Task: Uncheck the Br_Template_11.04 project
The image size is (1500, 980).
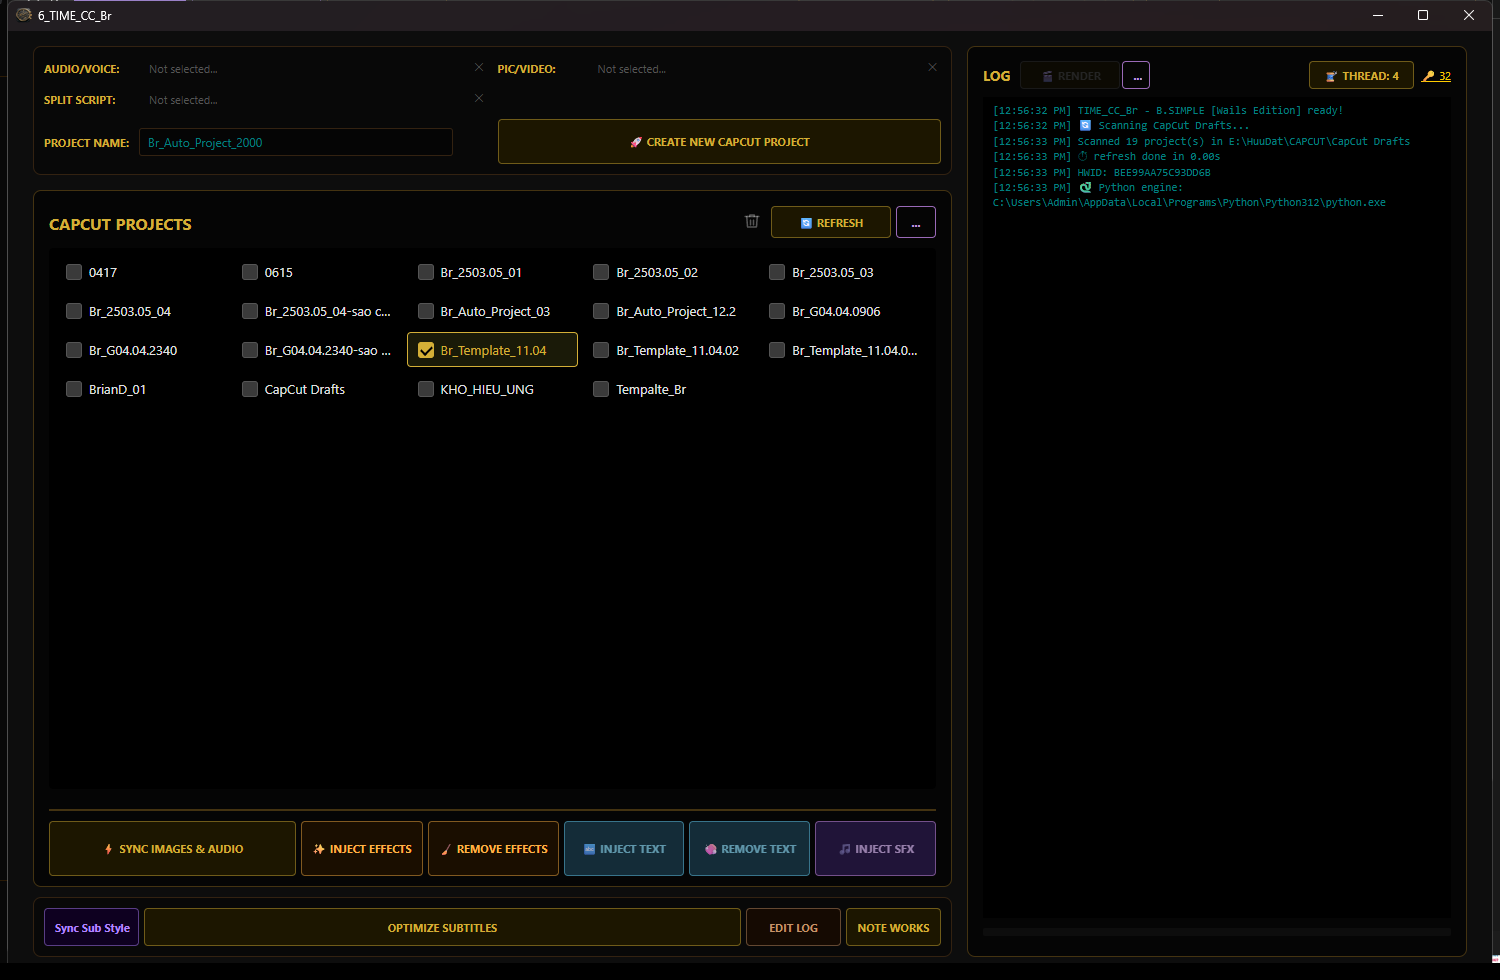Action: 426,350
